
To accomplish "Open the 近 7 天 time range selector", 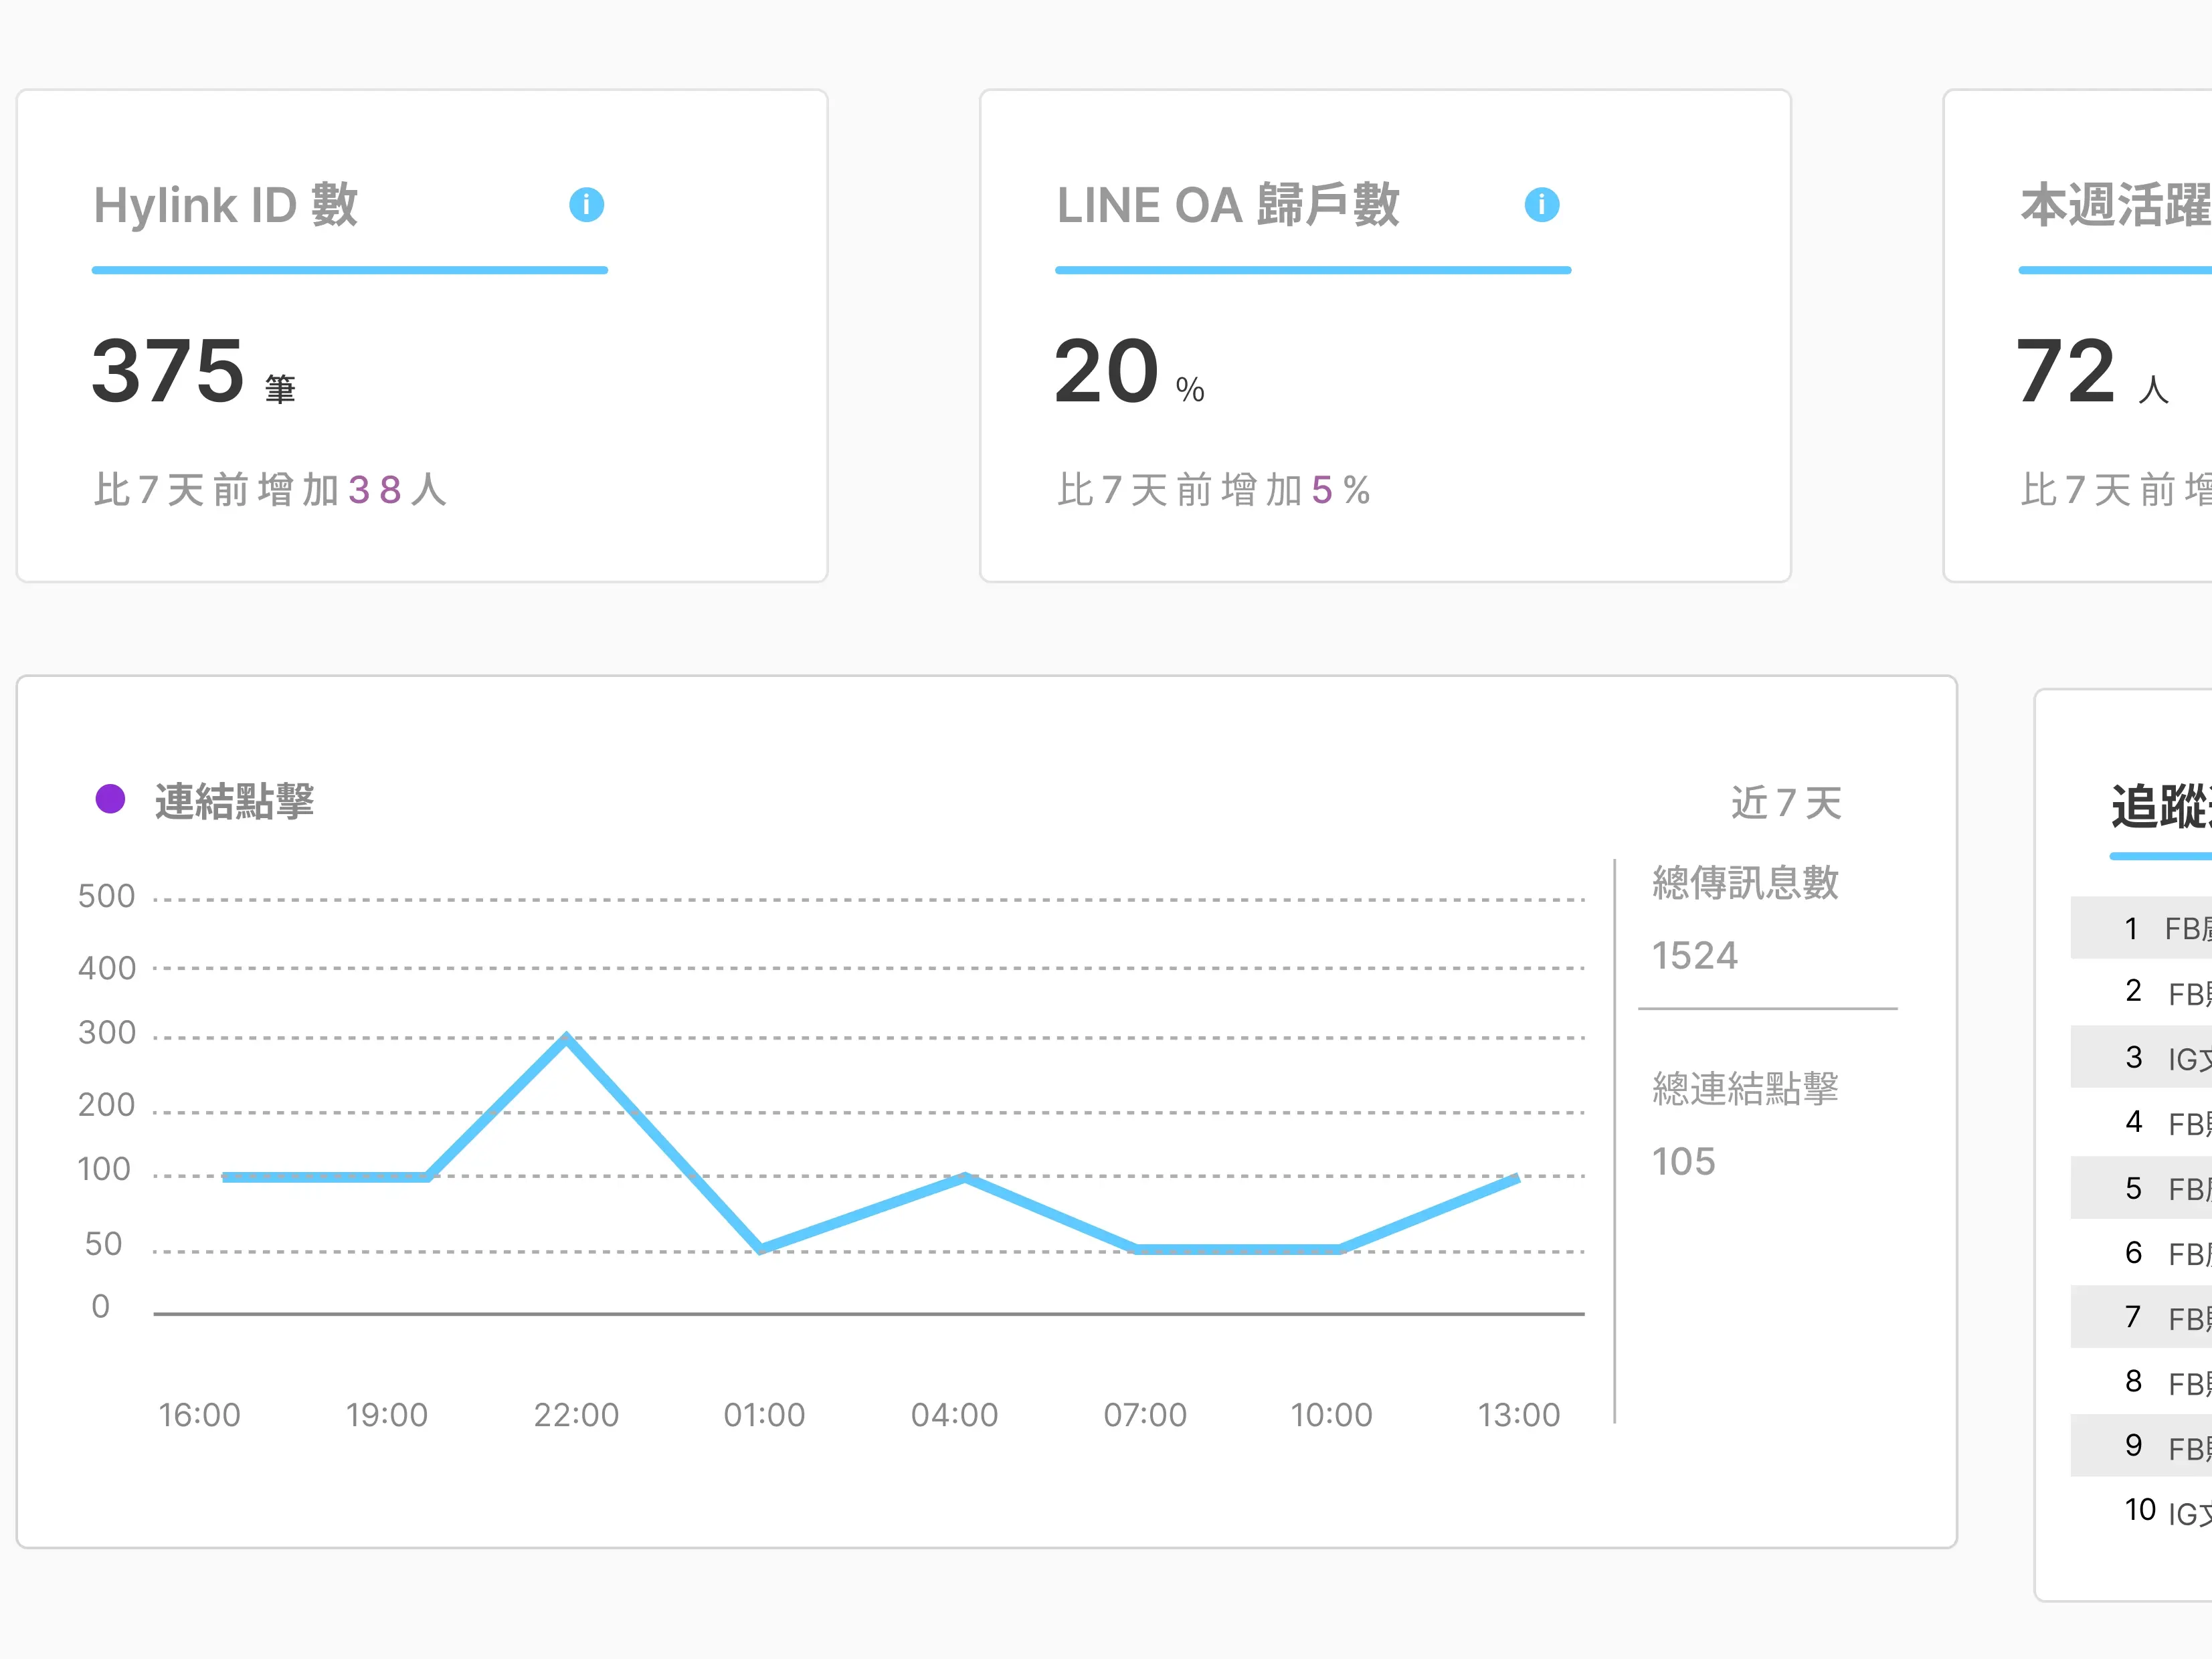I will tap(1786, 802).
